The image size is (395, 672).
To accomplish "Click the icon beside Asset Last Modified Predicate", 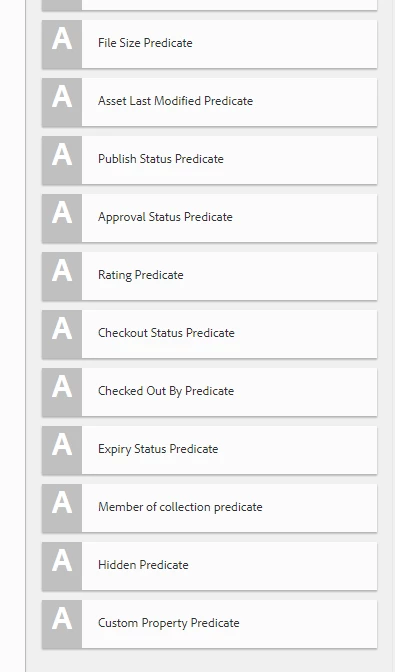I will pyautogui.click(x=62, y=102).
